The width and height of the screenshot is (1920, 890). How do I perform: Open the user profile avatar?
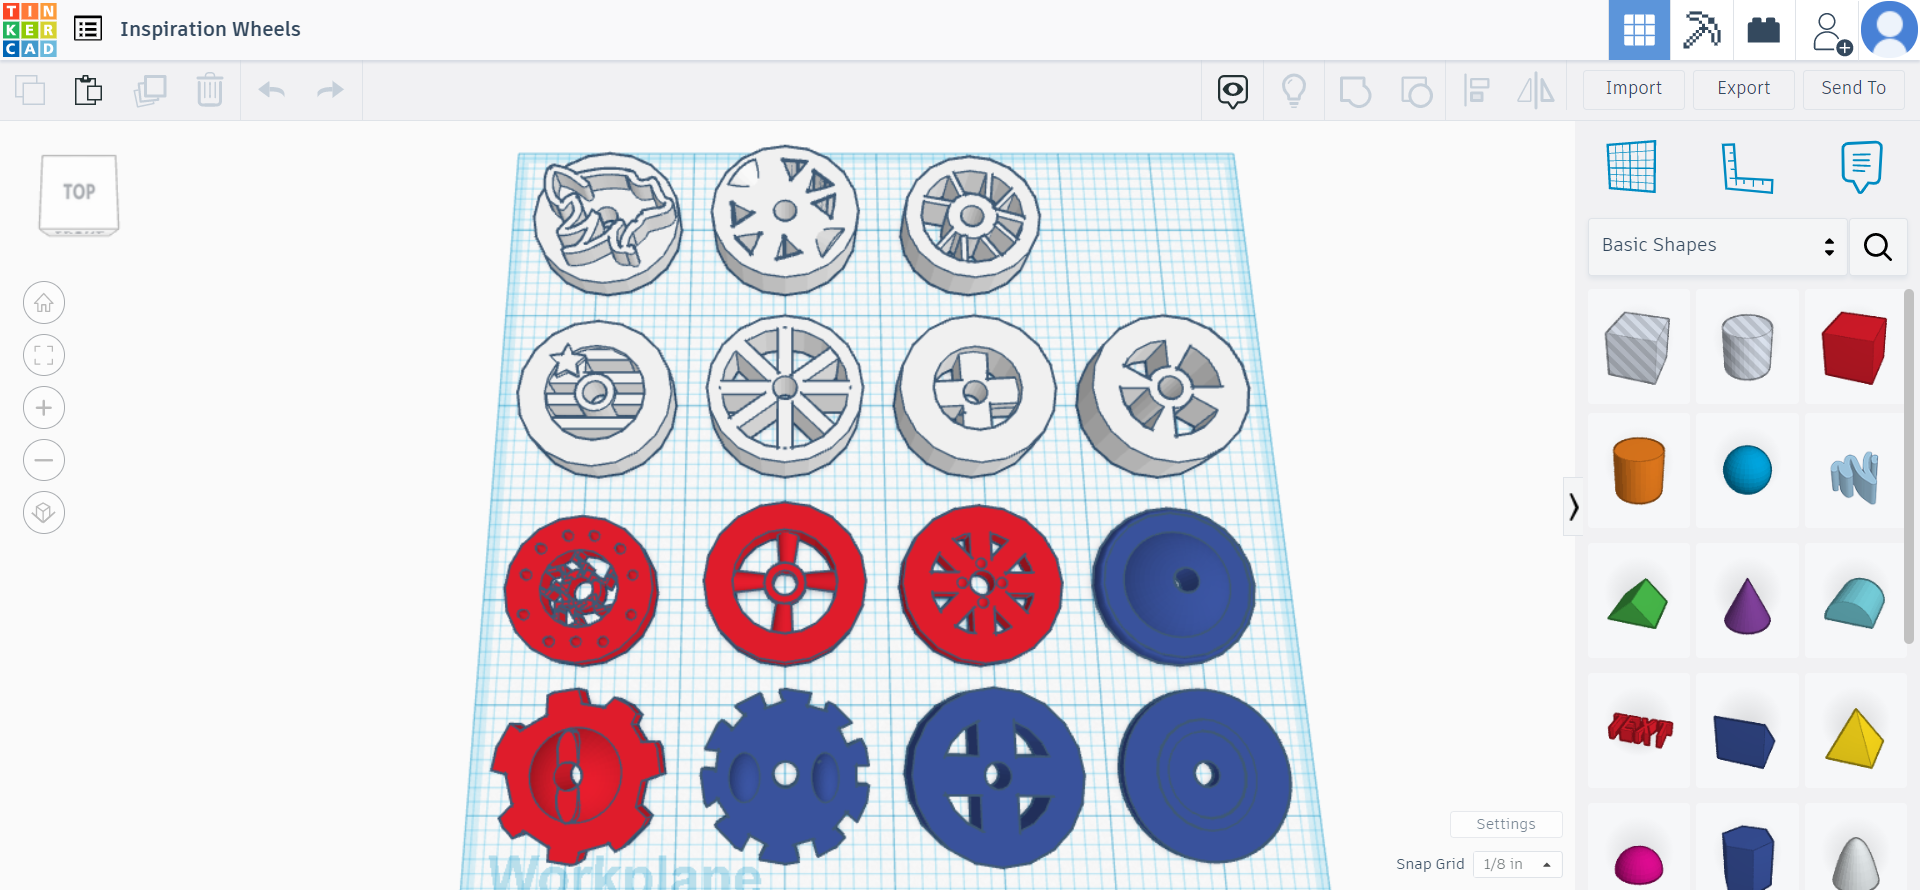(x=1889, y=30)
